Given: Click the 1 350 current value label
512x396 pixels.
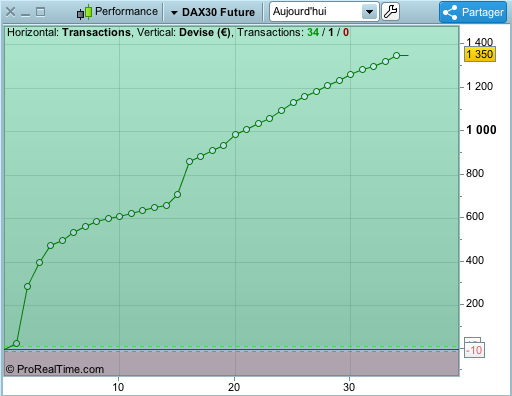Looking at the screenshot, I should (x=480, y=54).
